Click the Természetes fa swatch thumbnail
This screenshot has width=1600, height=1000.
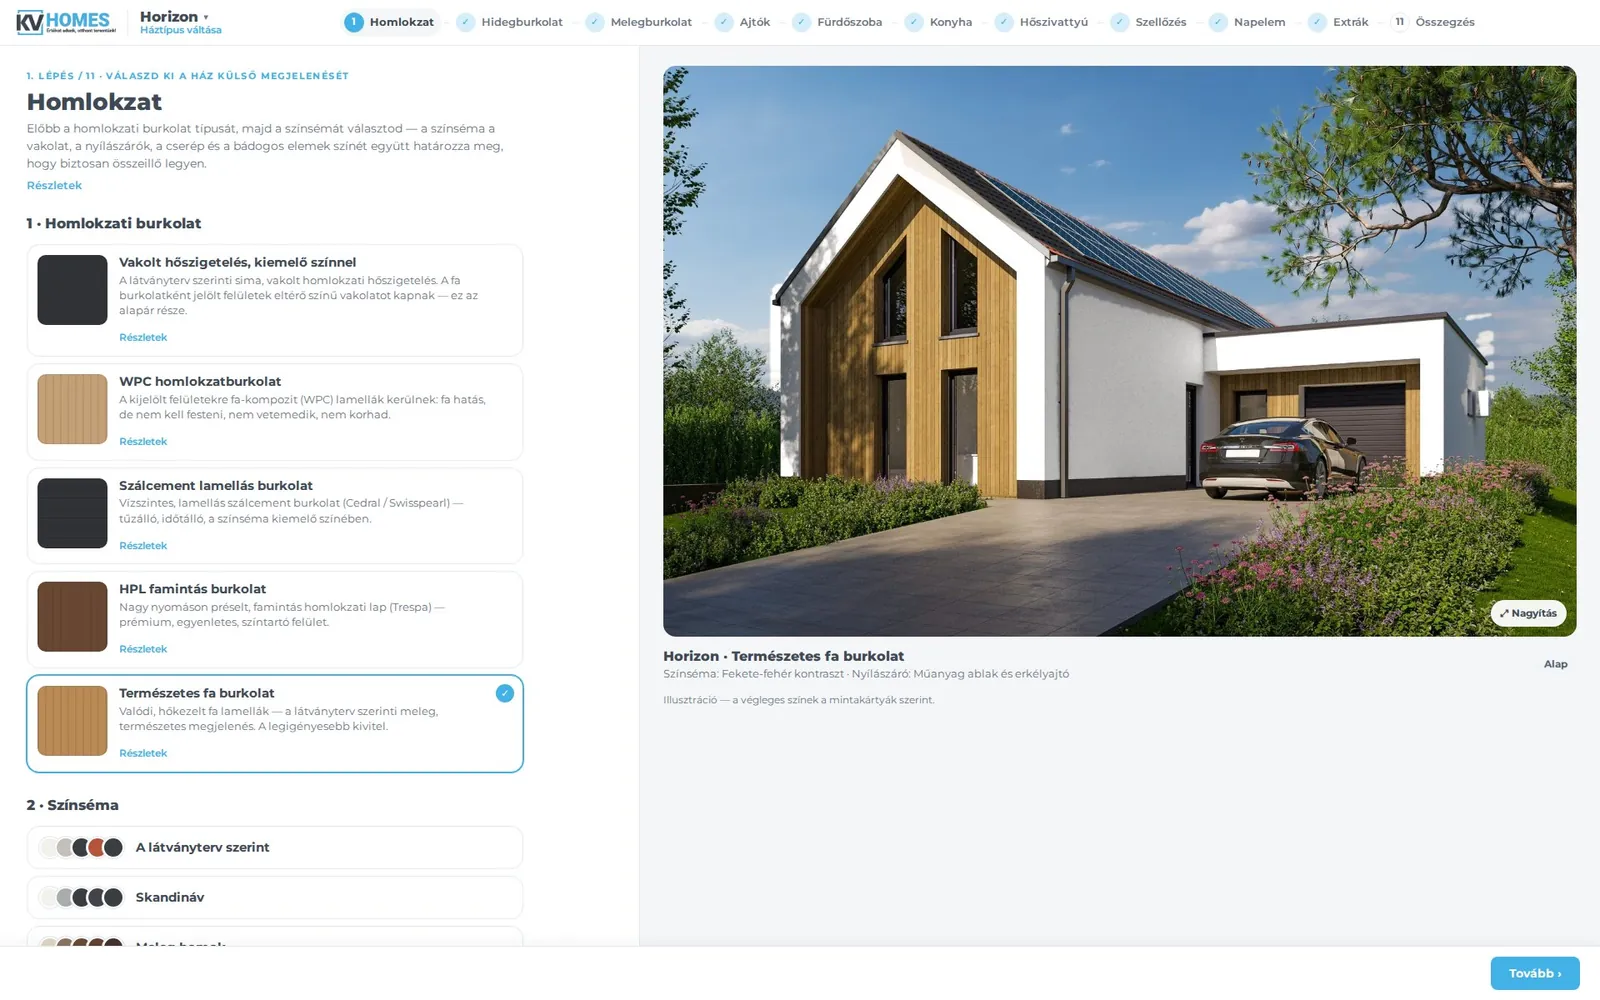tap(72, 721)
